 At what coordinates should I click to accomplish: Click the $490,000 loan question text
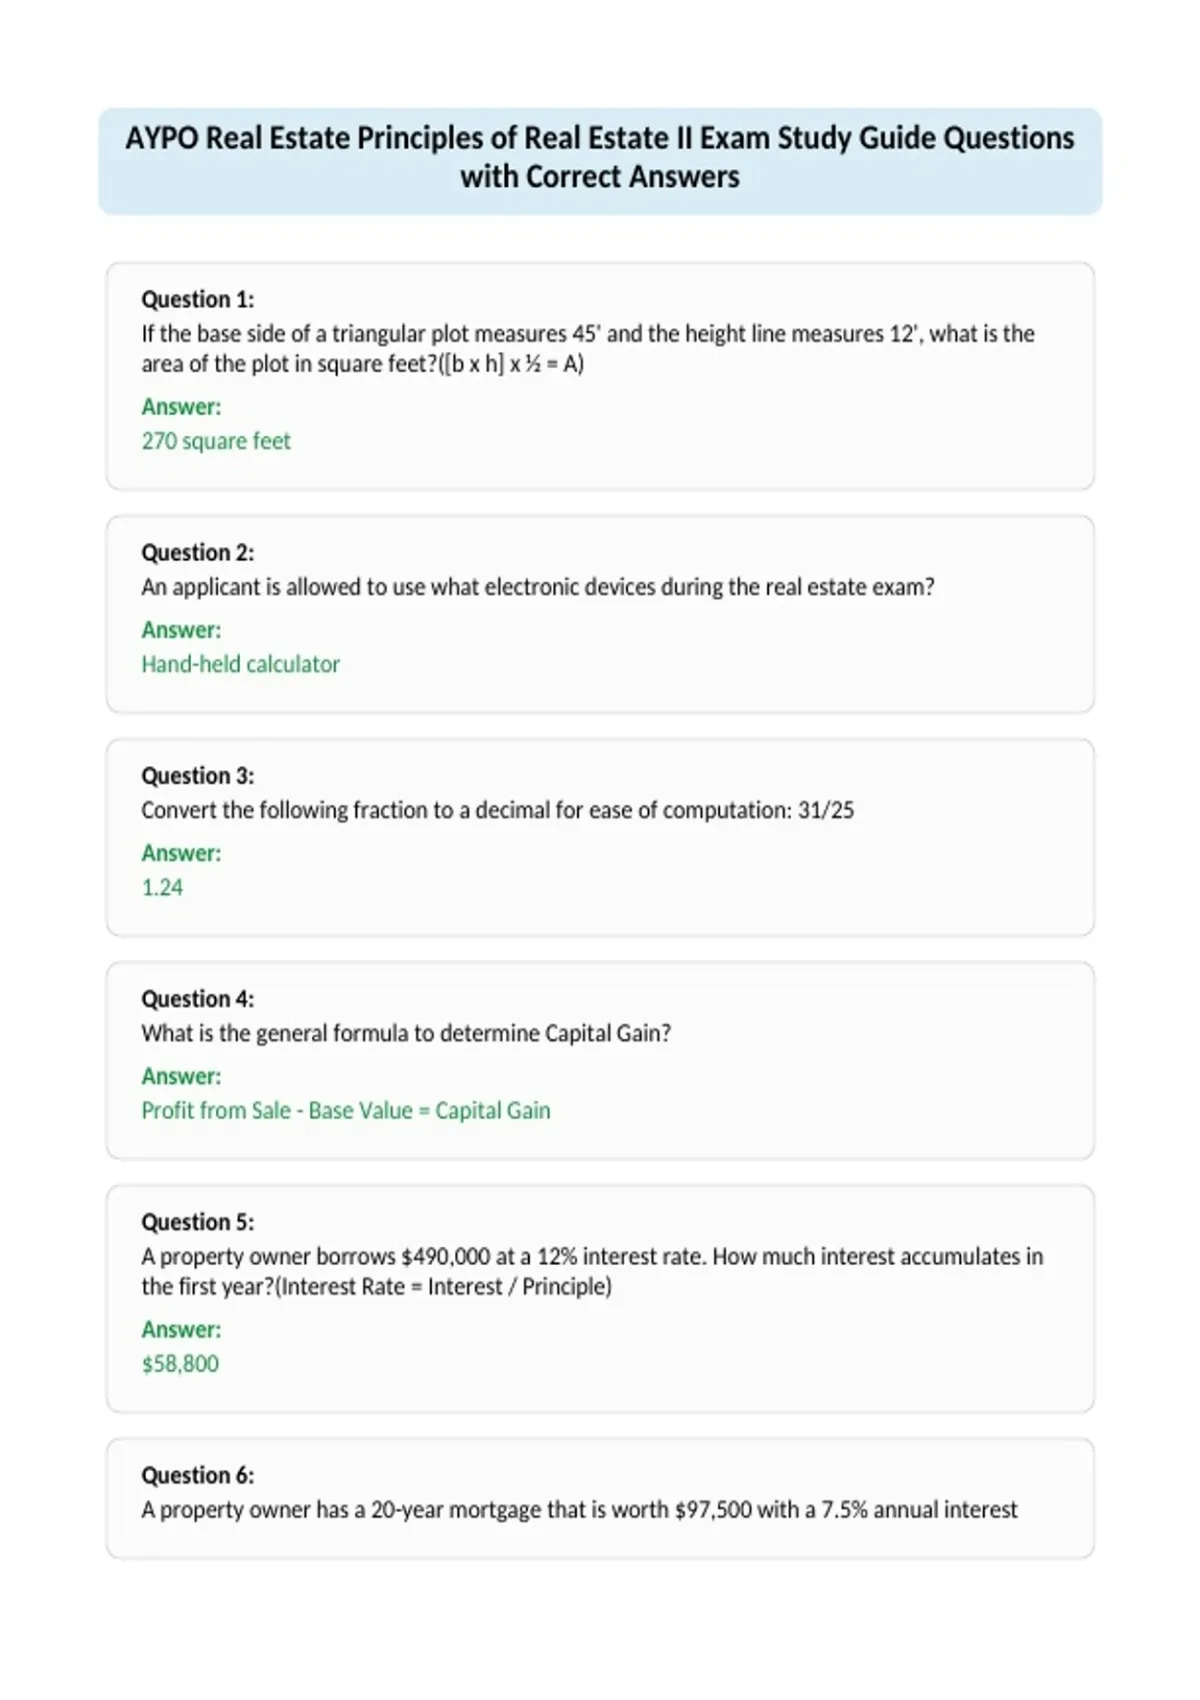click(592, 1271)
